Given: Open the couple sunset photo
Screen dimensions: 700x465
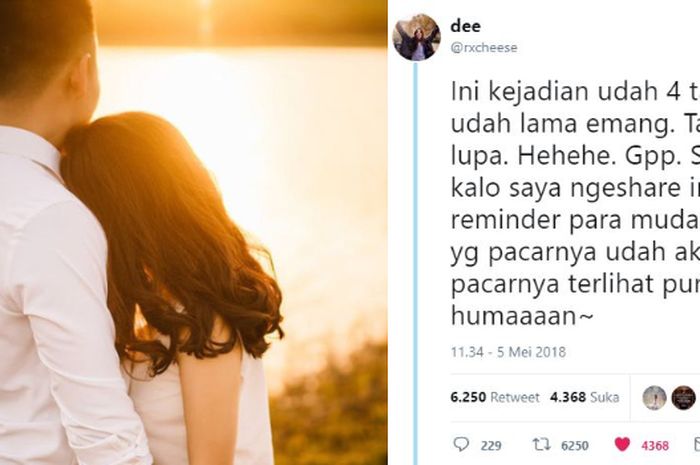Looking at the screenshot, I should click(x=193, y=232).
